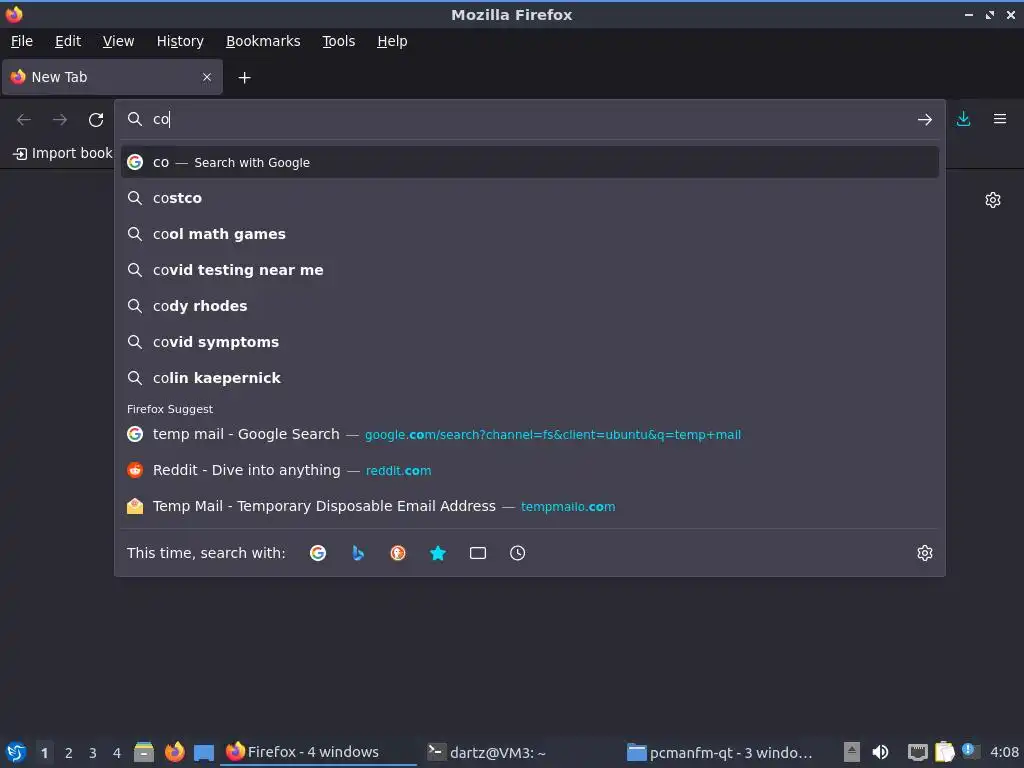Click the update notifier tray icon

970,751
